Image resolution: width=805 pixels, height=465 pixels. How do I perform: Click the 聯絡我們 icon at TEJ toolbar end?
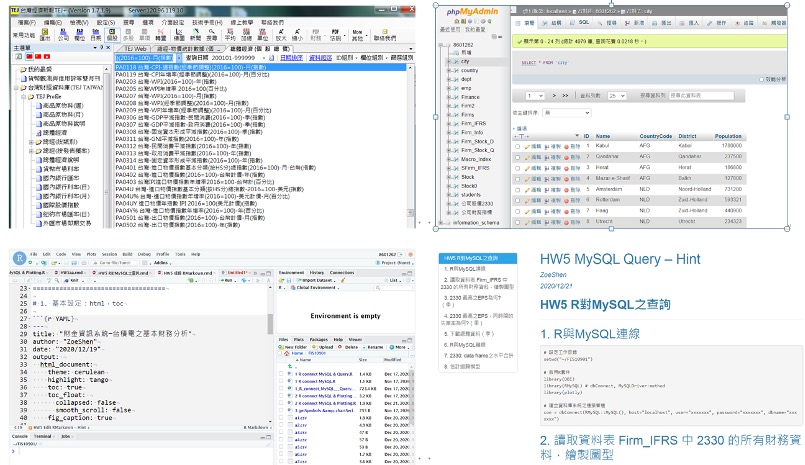[x=385, y=35]
